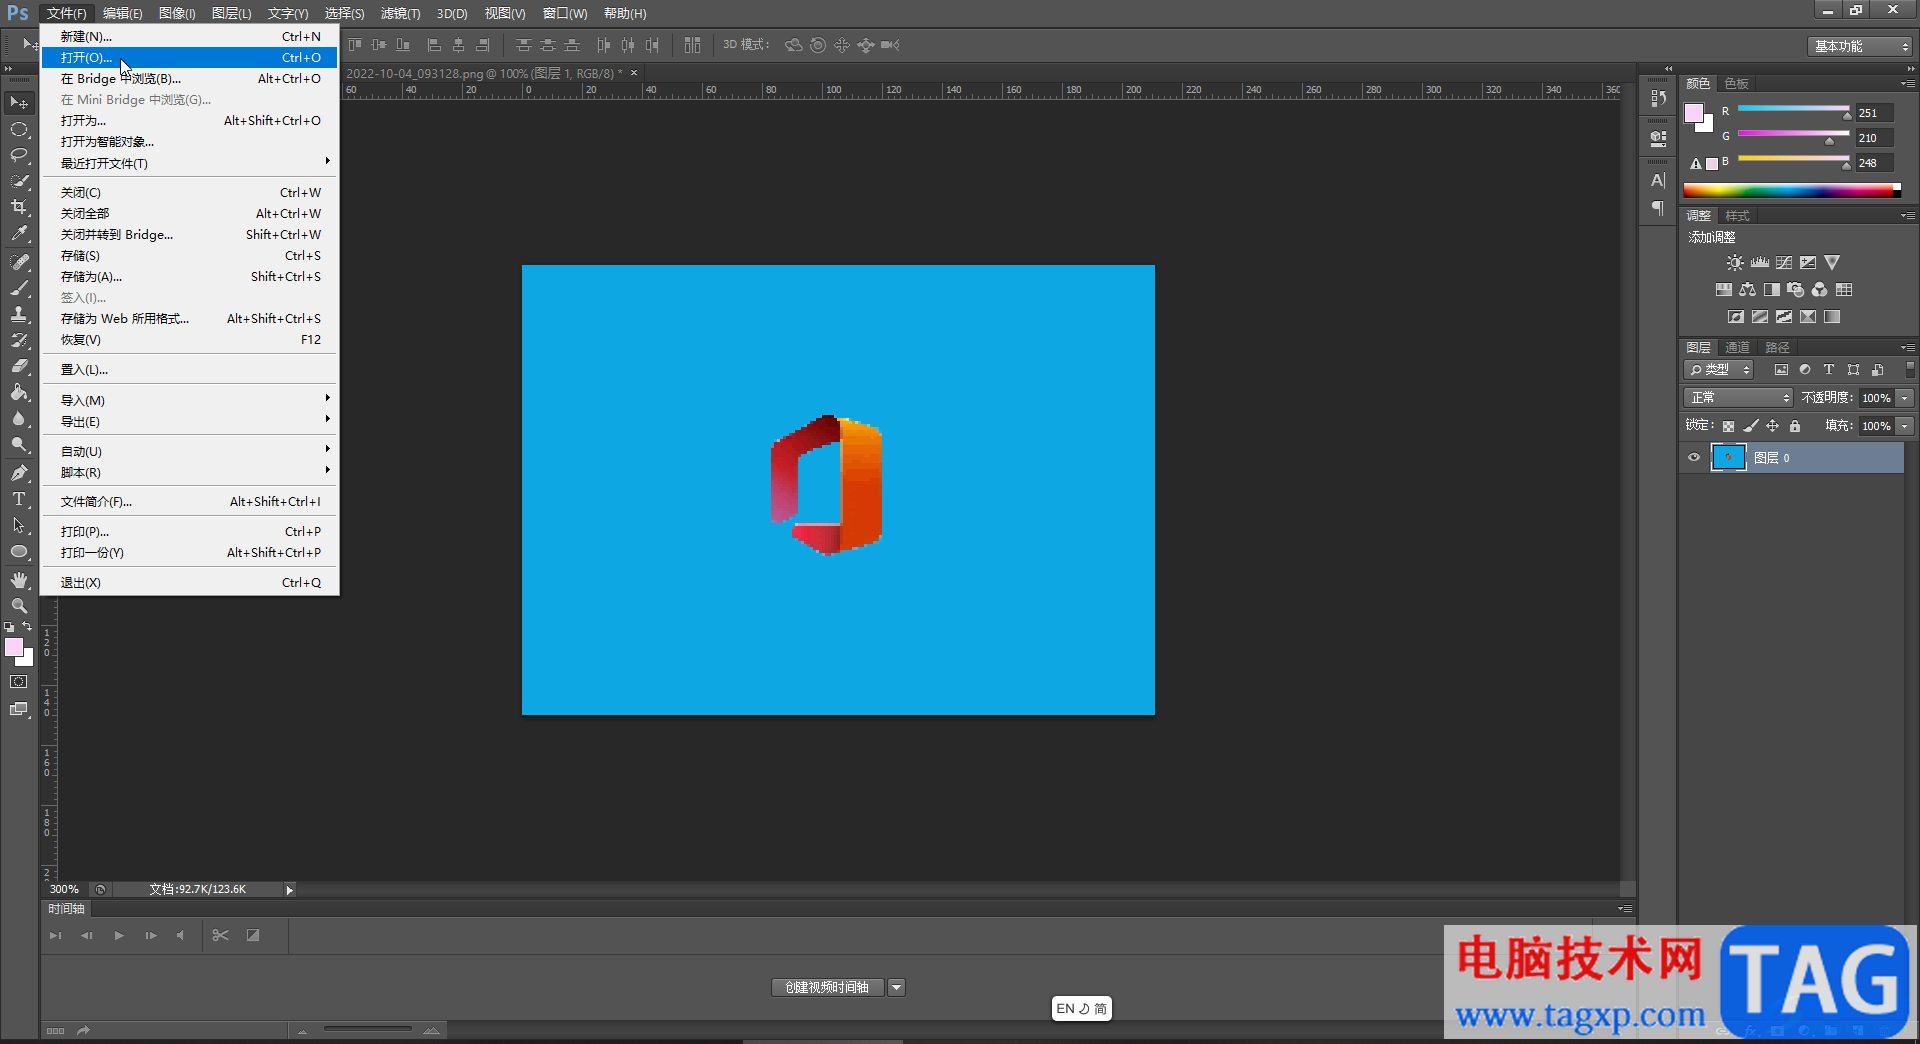Toggle lock position
Viewport: 1920px width, 1044px height.
(1773, 426)
